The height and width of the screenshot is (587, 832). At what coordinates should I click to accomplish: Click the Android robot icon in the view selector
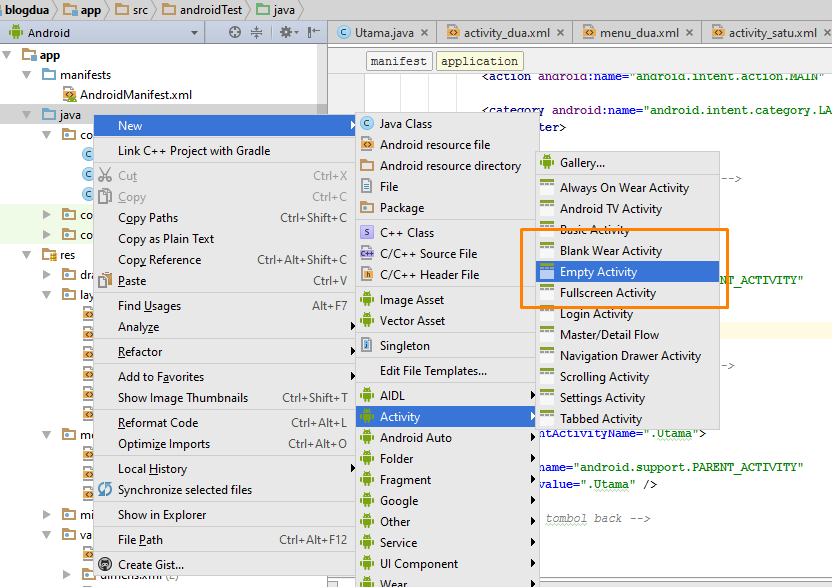pos(16,32)
